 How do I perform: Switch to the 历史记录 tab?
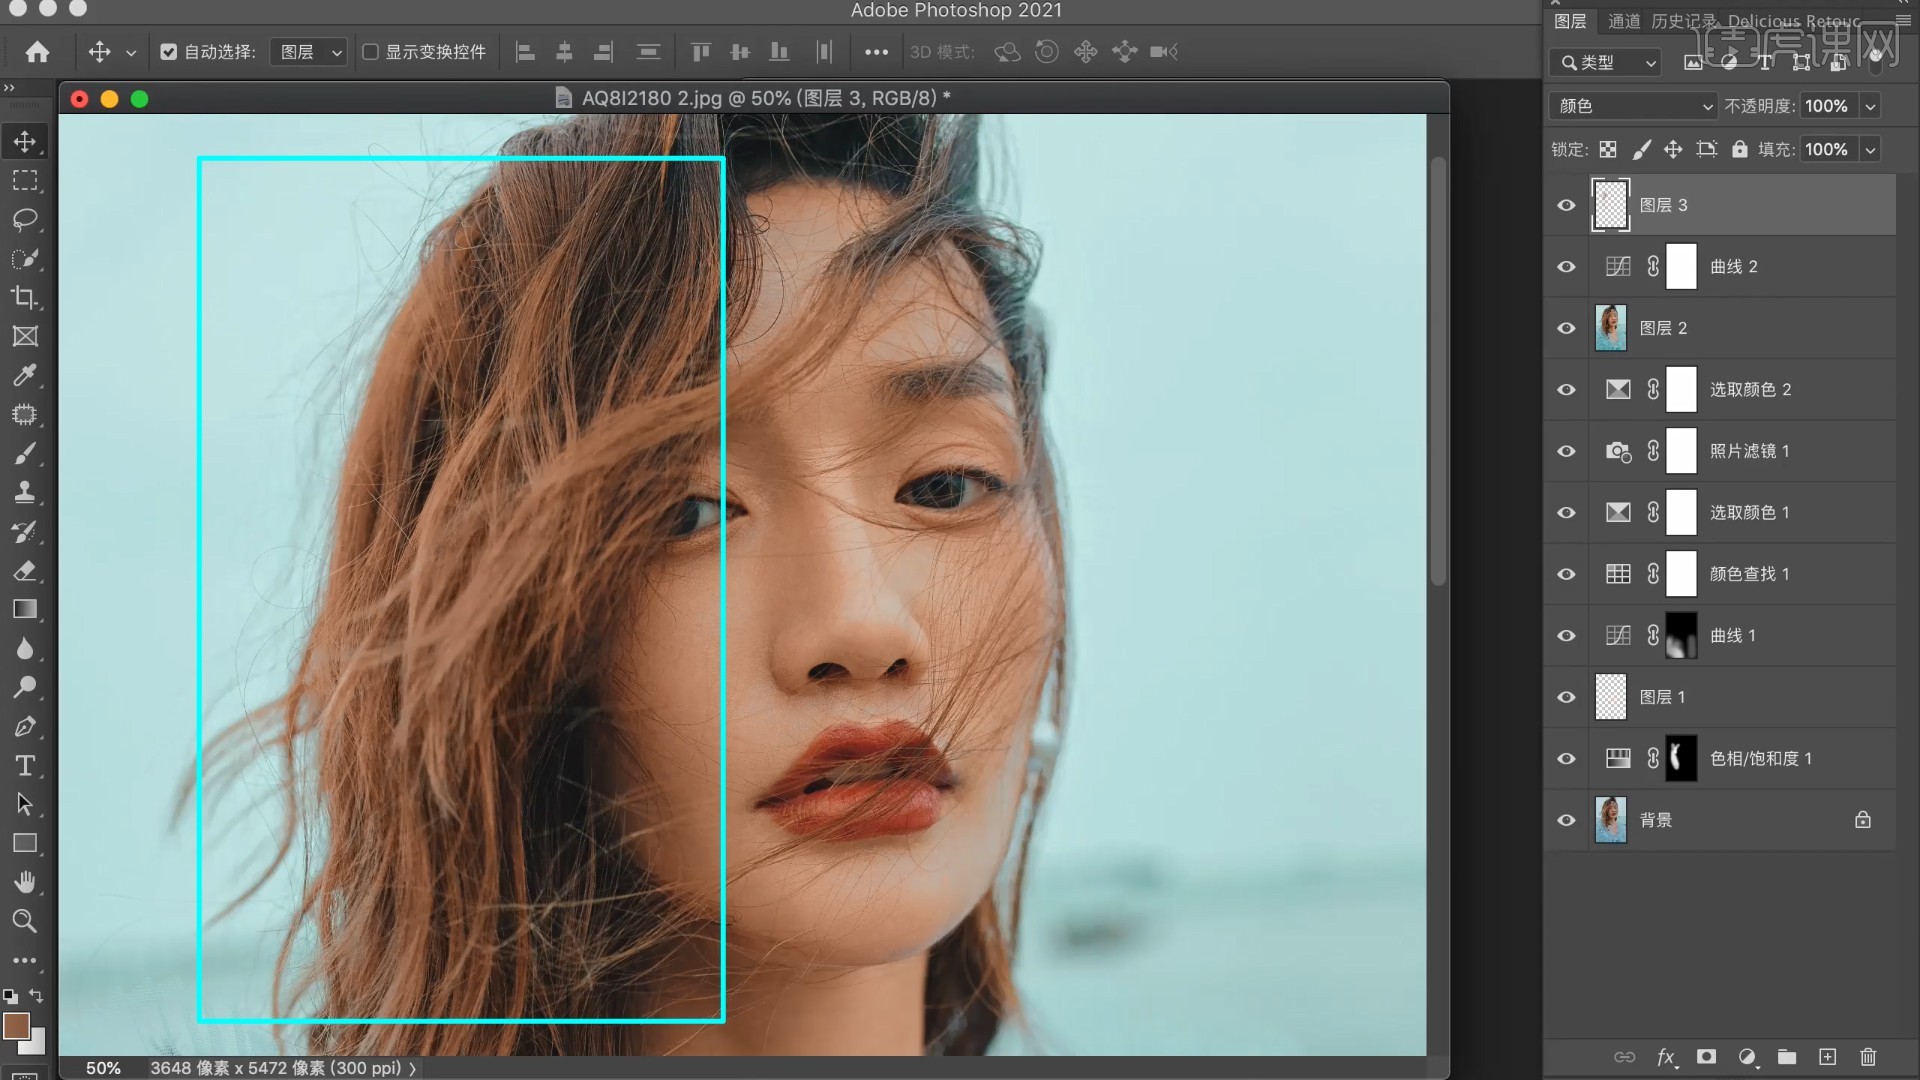[1682, 21]
